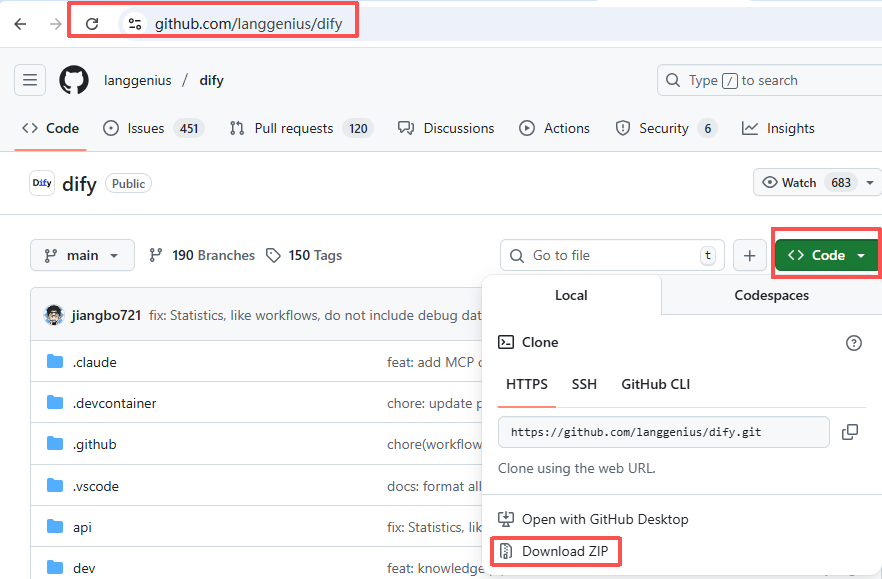The height and width of the screenshot is (579, 882).
Task: Click the clone URL text field
Action: (664, 432)
